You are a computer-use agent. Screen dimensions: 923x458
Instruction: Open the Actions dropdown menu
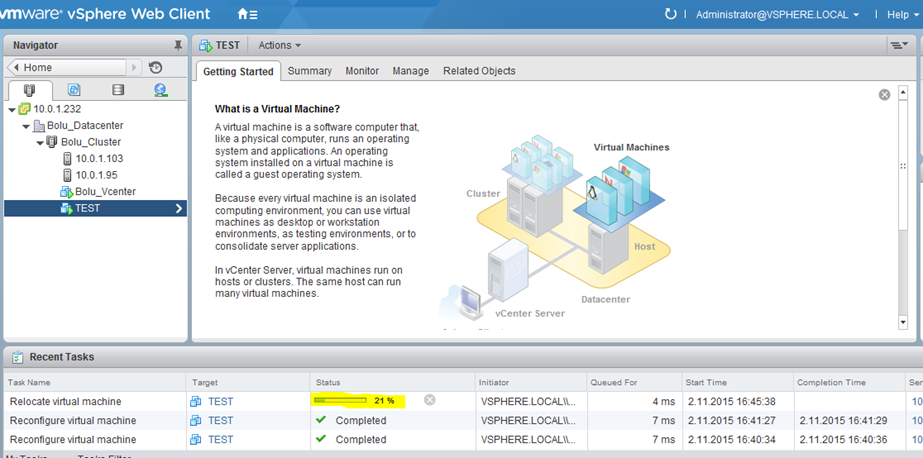pyautogui.click(x=279, y=45)
